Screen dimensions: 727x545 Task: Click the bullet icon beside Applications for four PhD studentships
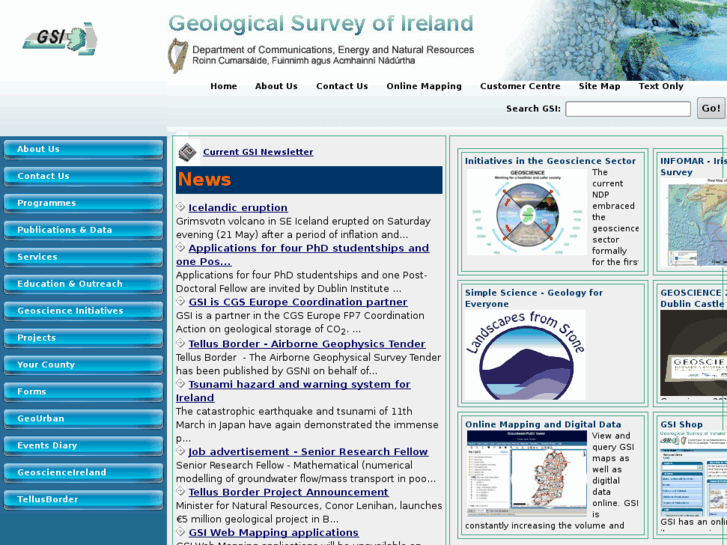click(x=181, y=247)
